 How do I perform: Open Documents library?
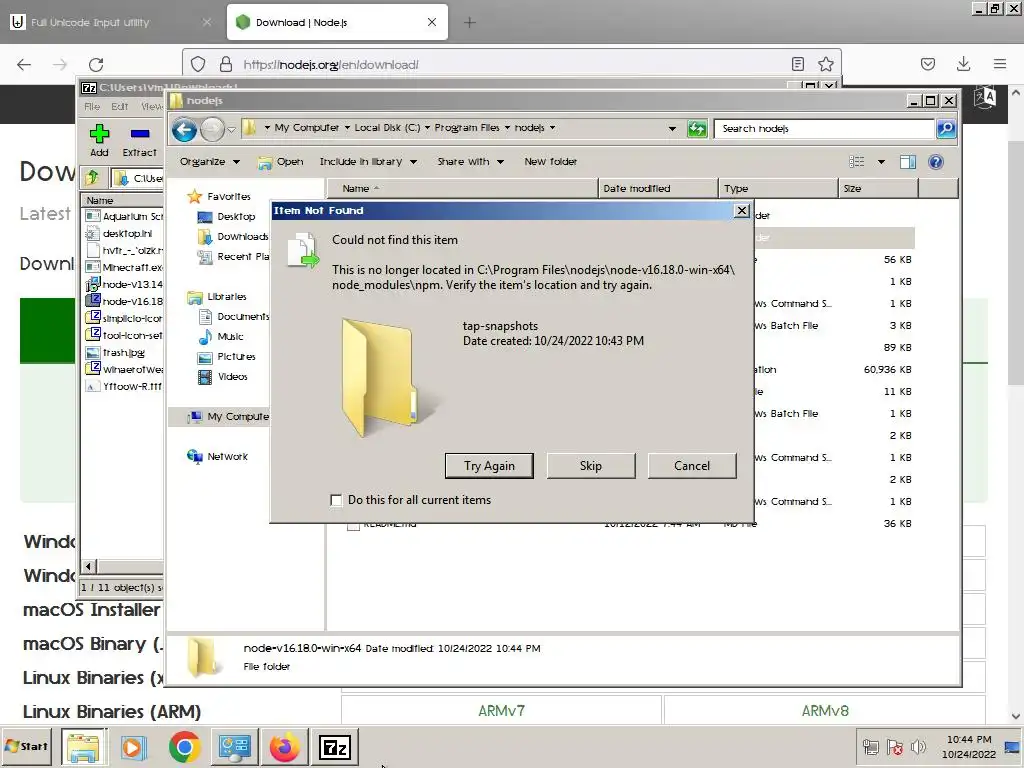coord(233,317)
